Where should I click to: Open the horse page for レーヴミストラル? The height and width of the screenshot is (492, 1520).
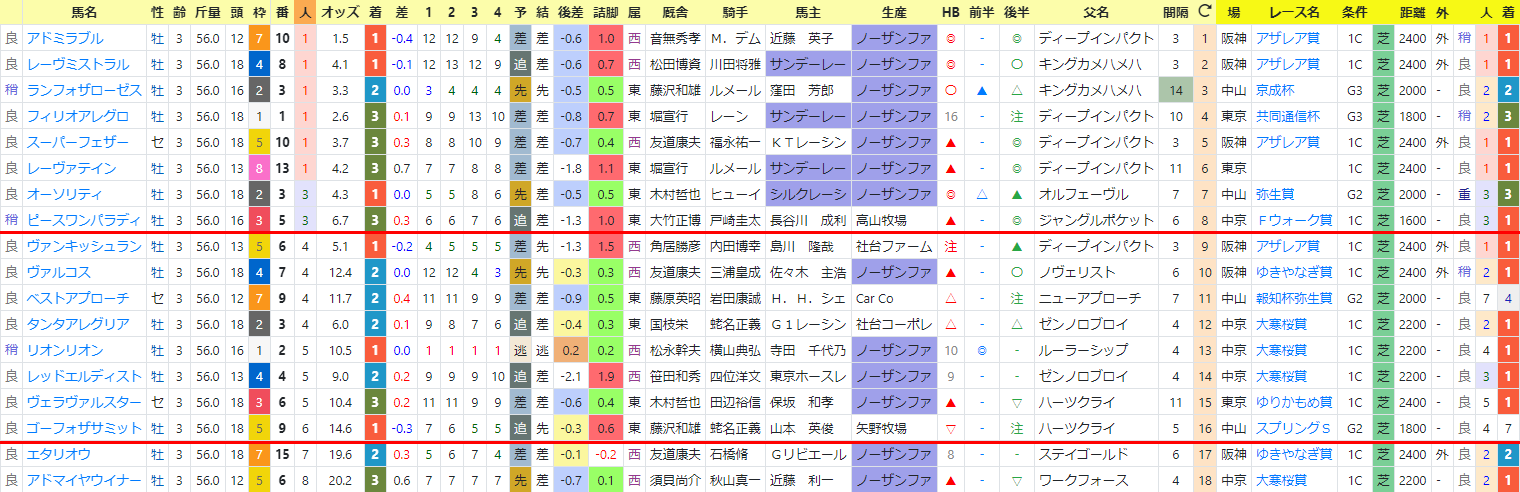(78, 65)
